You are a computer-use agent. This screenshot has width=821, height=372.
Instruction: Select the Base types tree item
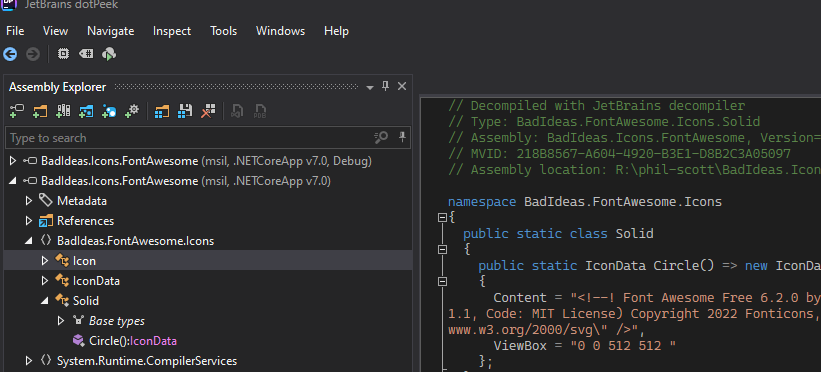(x=117, y=321)
